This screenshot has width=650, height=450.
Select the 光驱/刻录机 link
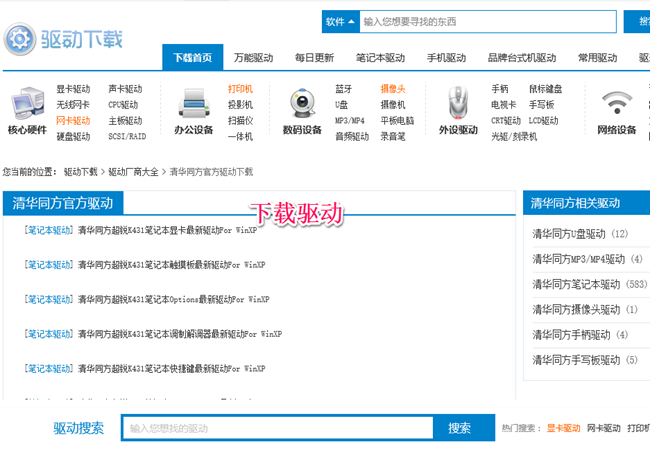[x=514, y=136]
